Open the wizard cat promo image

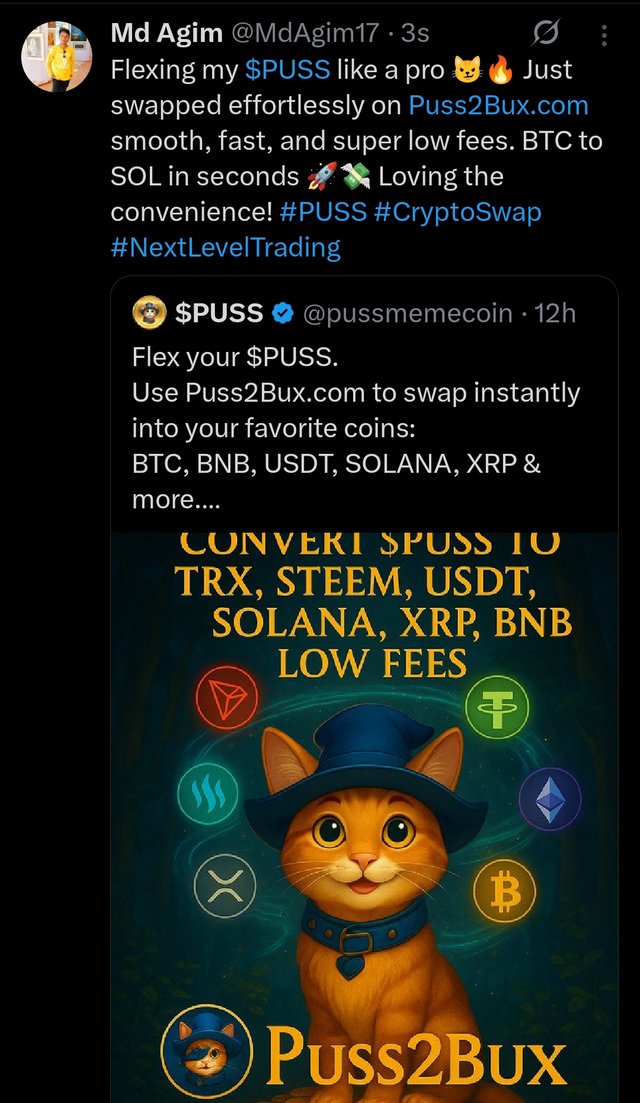click(x=364, y=818)
